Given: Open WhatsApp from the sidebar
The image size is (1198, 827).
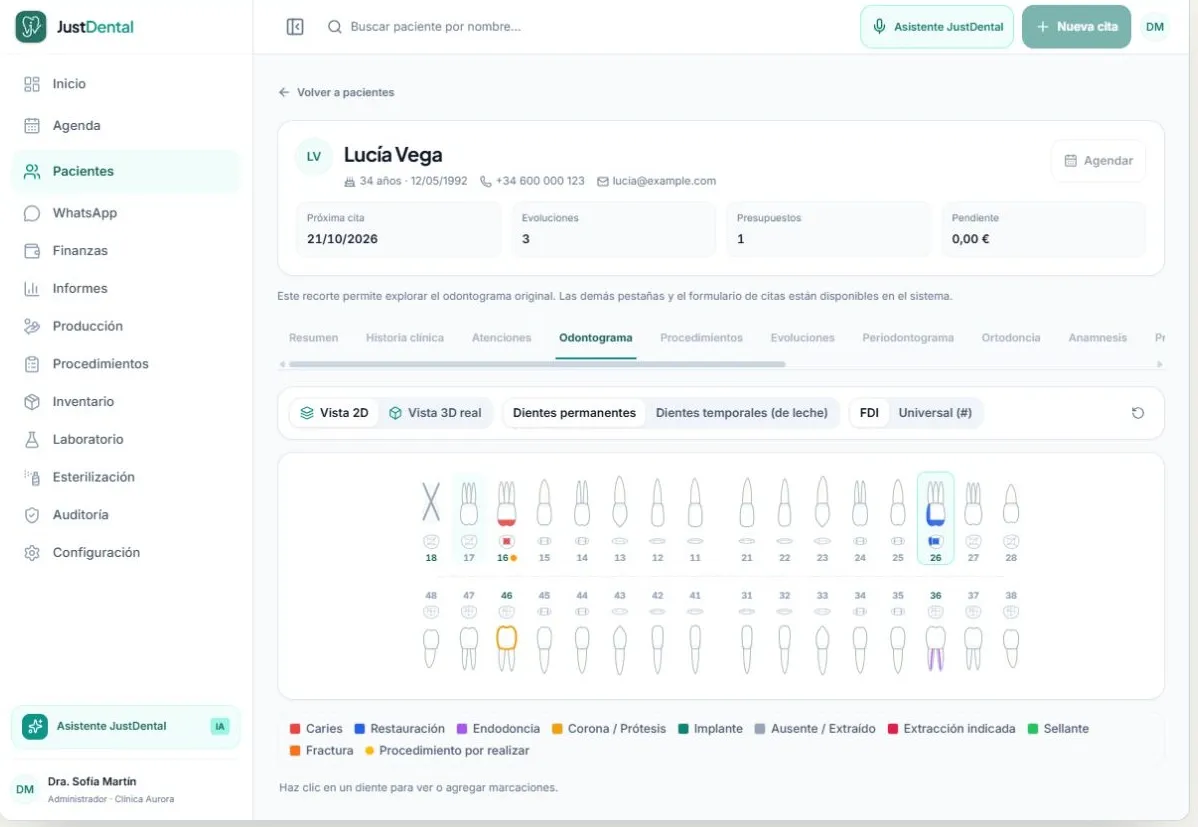Looking at the screenshot, I should 126,213.
